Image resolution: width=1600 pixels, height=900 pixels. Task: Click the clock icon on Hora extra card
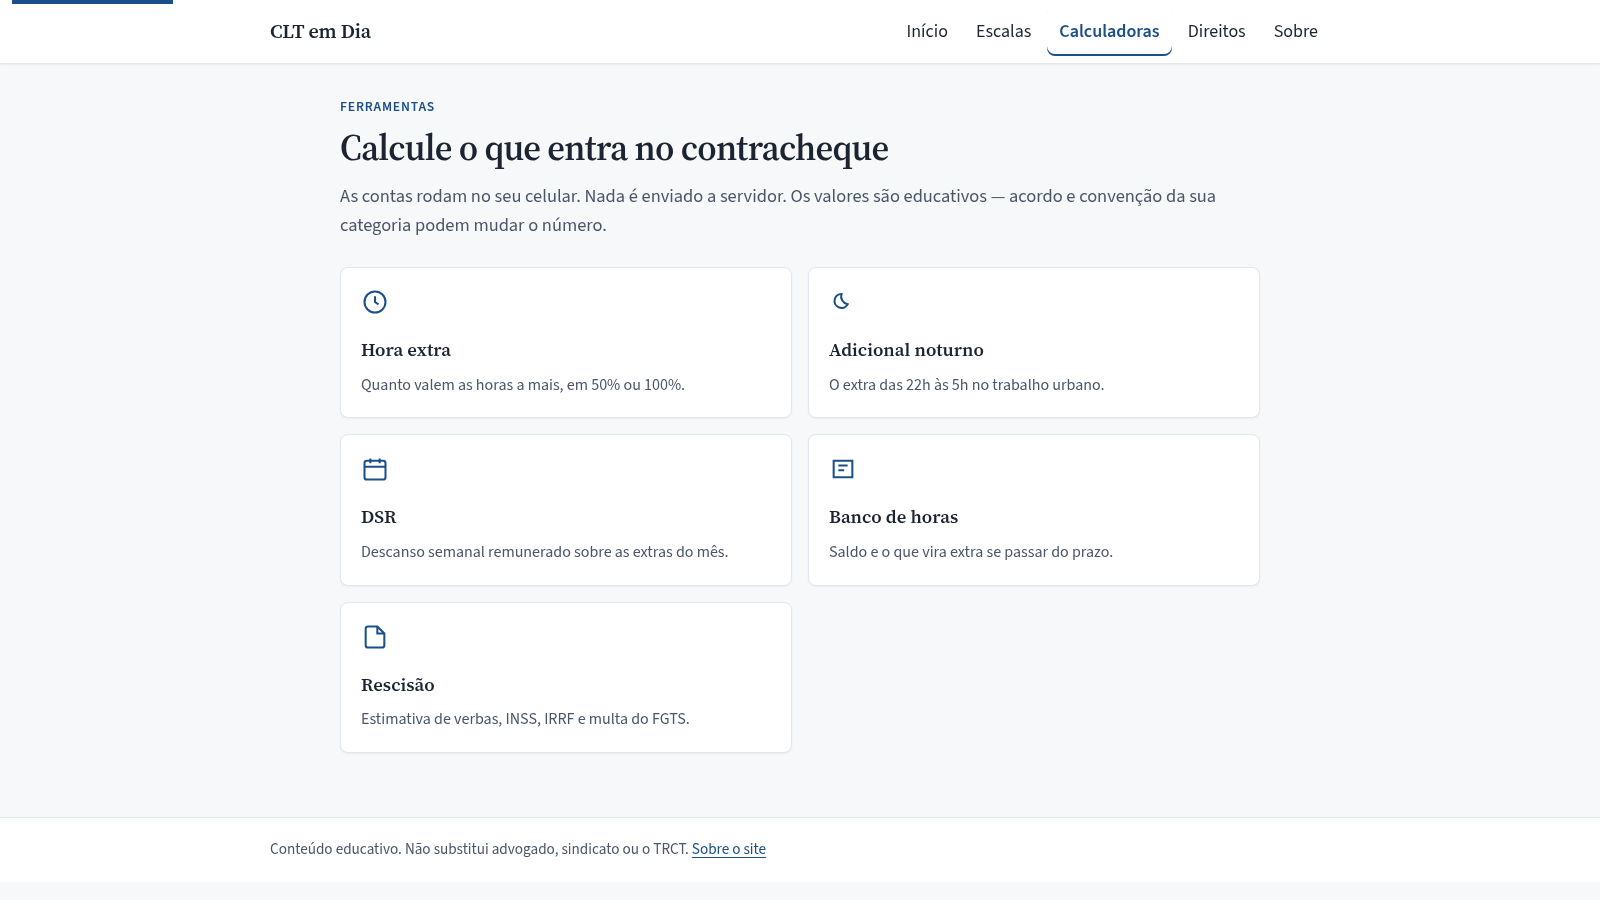coord(375,302)
